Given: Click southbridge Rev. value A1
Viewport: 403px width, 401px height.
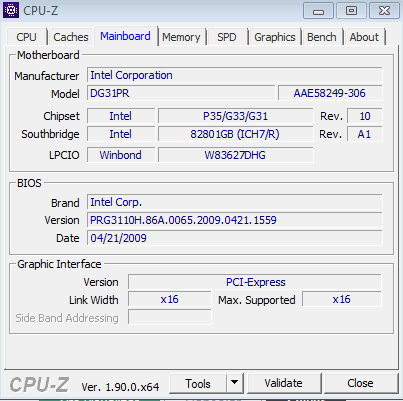Looking at the screenshot, I should coord(365,134).
